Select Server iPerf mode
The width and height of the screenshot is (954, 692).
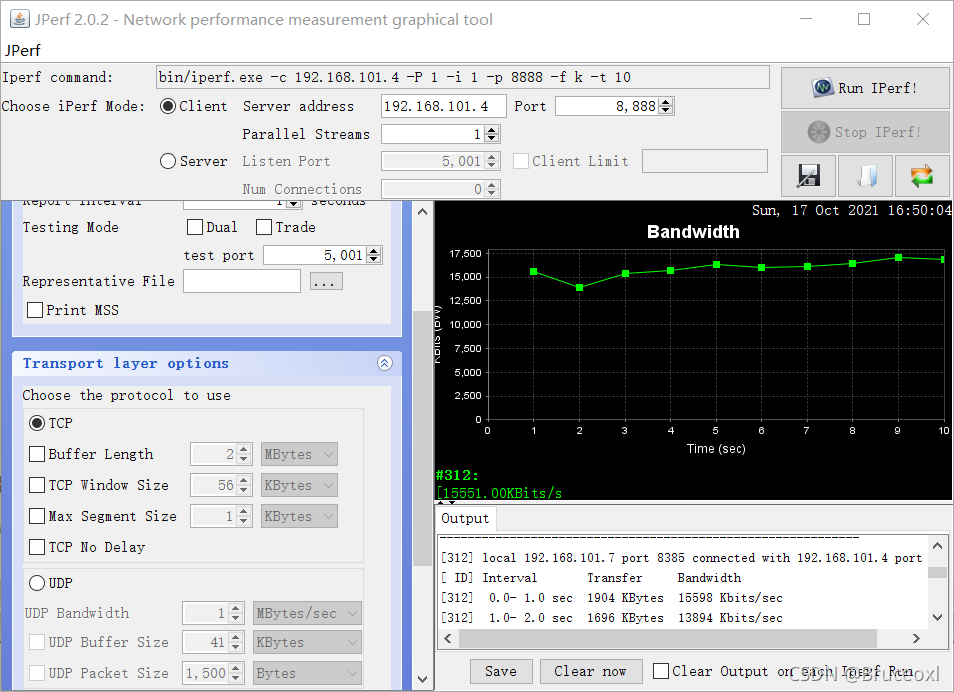168,161
